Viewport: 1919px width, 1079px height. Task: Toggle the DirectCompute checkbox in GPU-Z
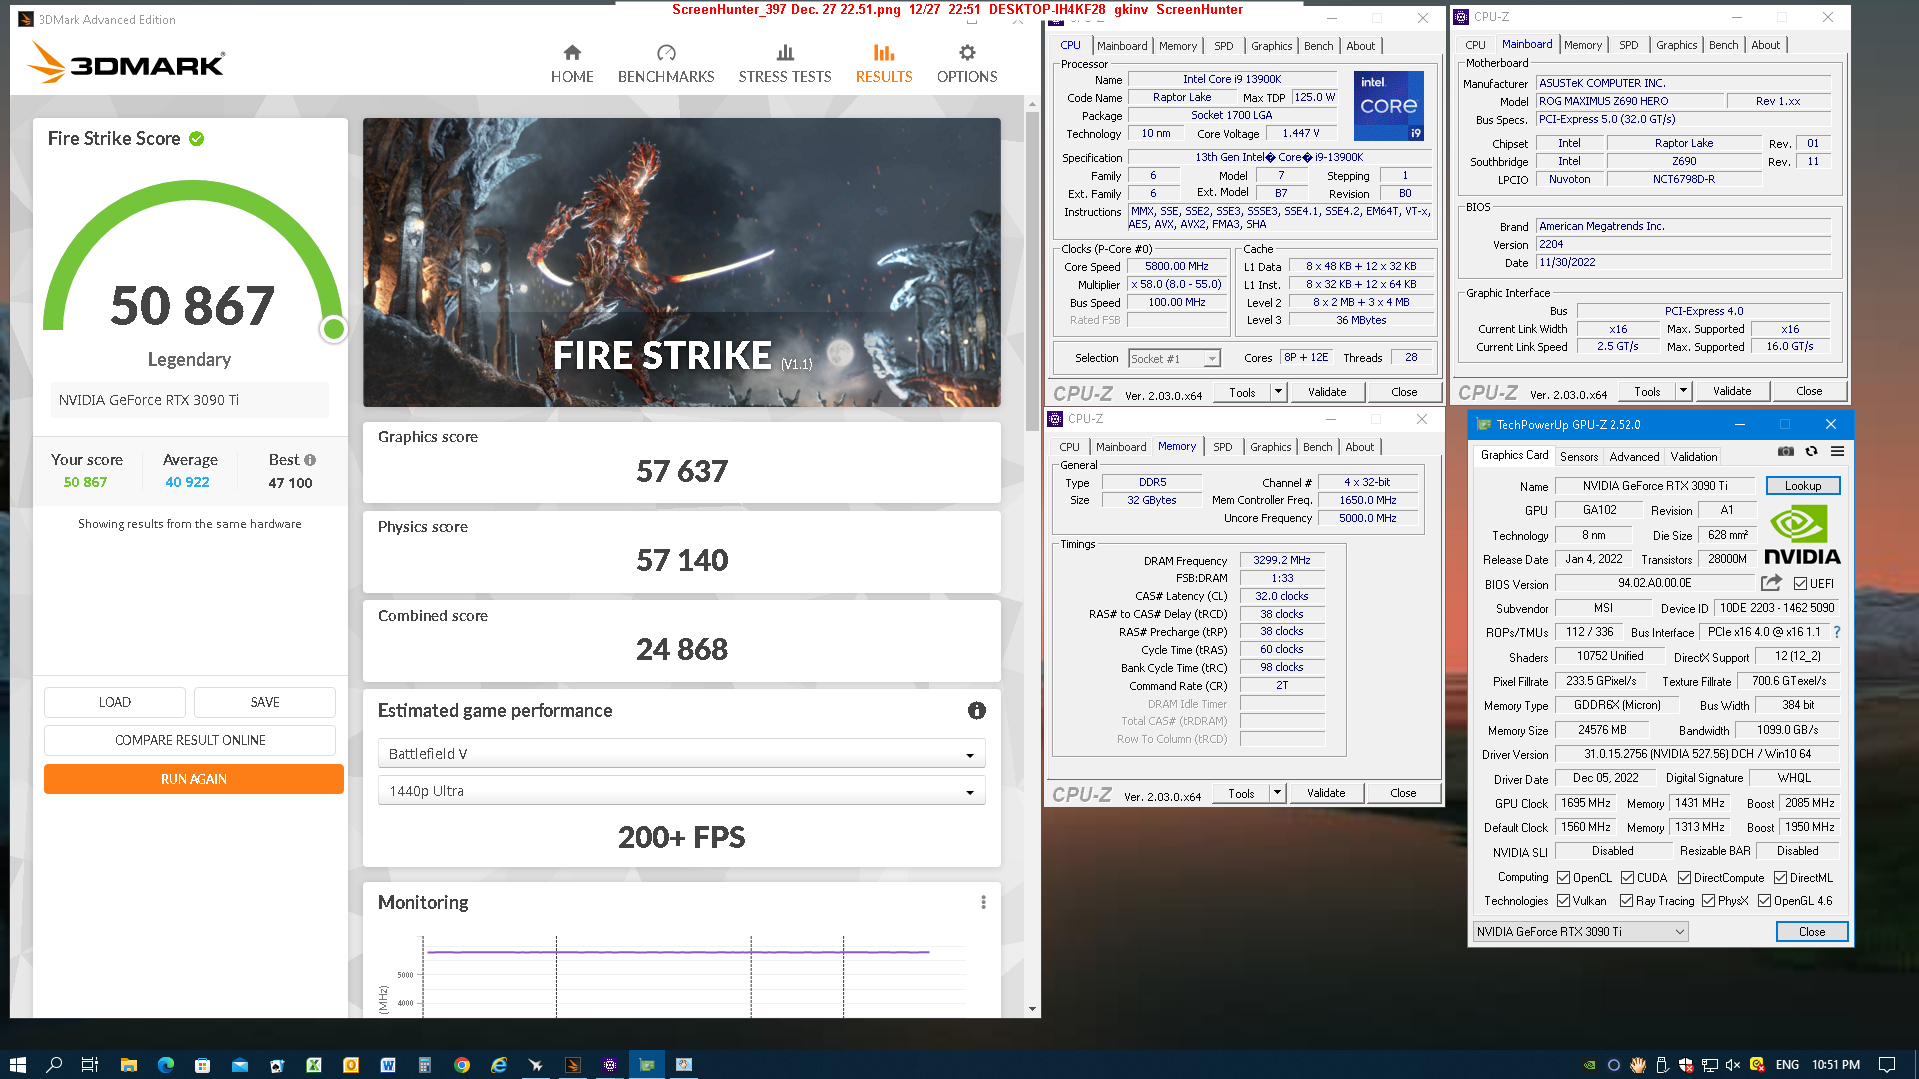pos(1684,878)
